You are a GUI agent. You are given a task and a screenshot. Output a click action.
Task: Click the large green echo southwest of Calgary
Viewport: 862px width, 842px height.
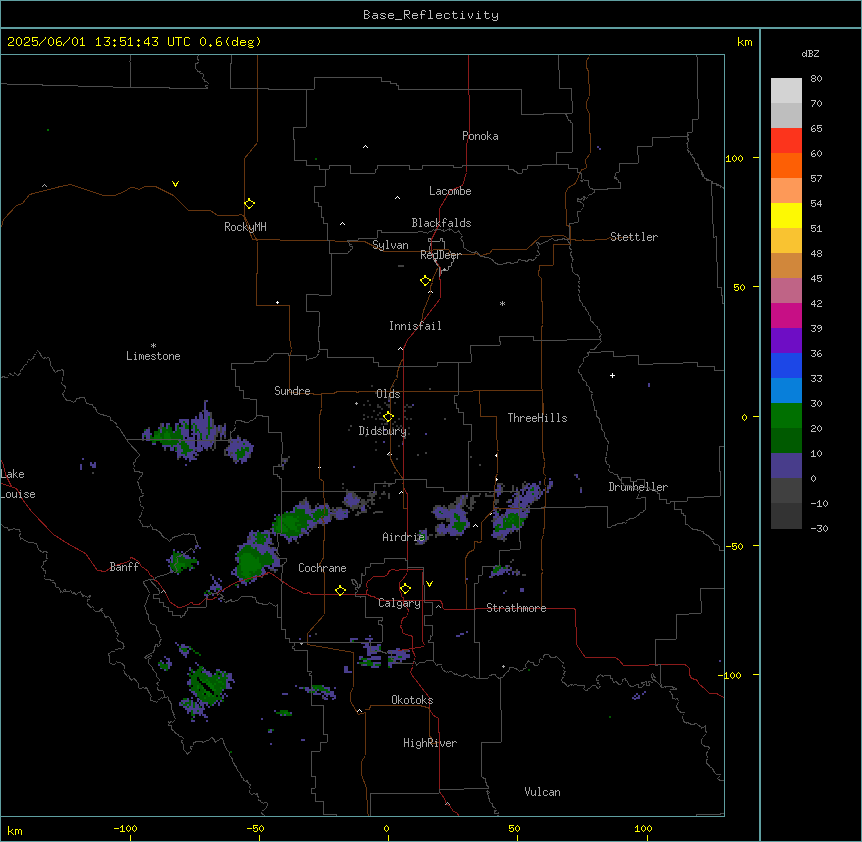208,686
